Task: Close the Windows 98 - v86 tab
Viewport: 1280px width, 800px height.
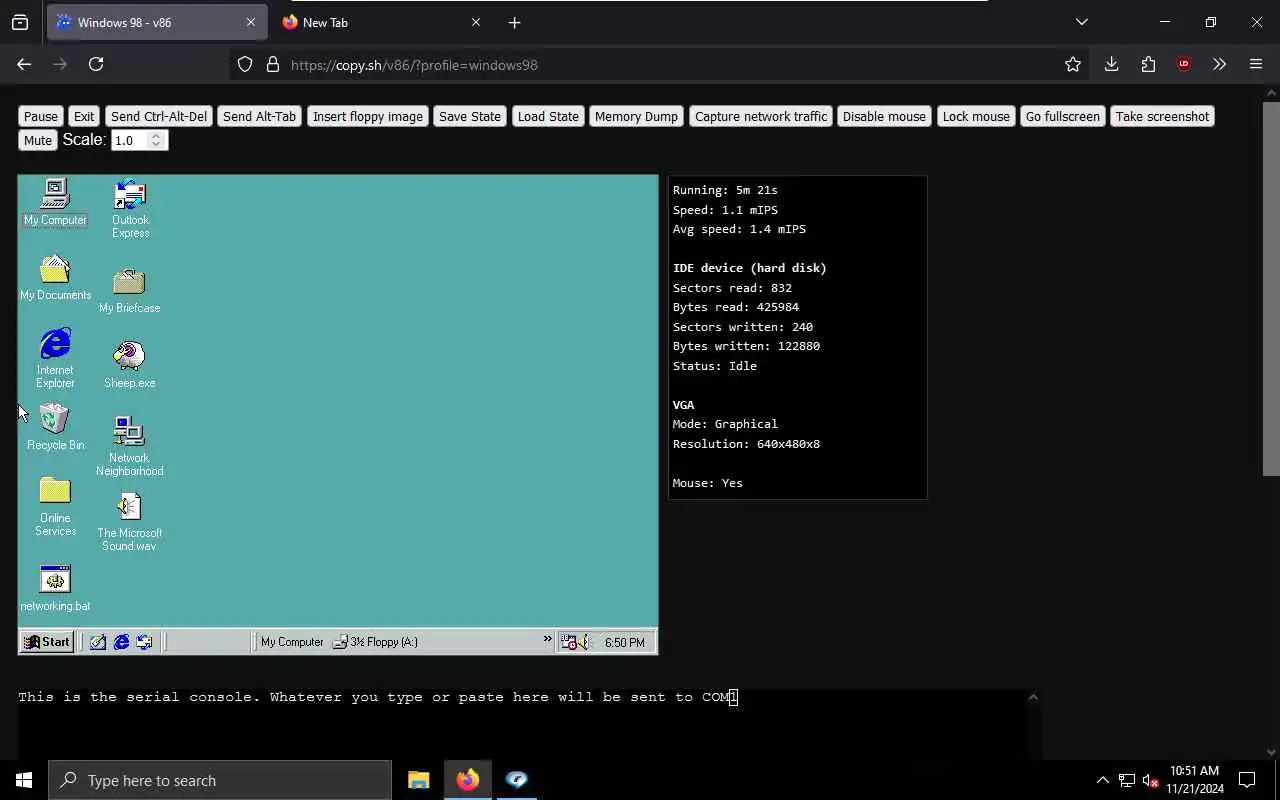Action: pos(250,22)
